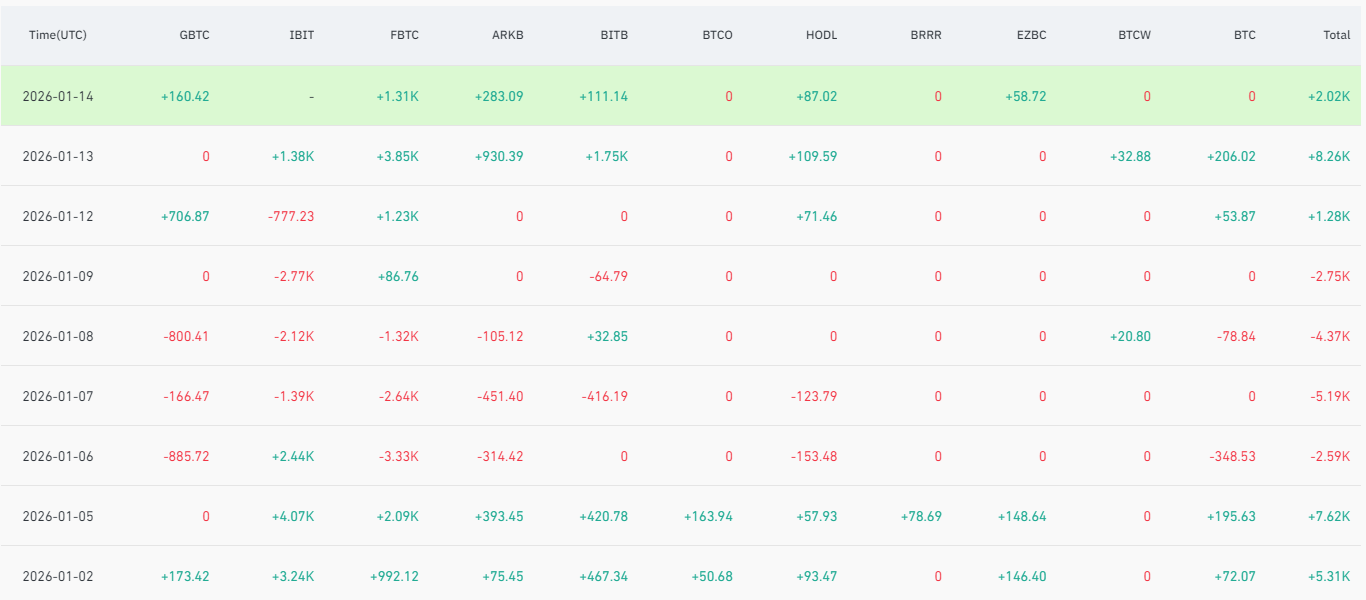Click the HODL column header
1366x600 pixels.
pyautogui.click(x=821, y=34)
